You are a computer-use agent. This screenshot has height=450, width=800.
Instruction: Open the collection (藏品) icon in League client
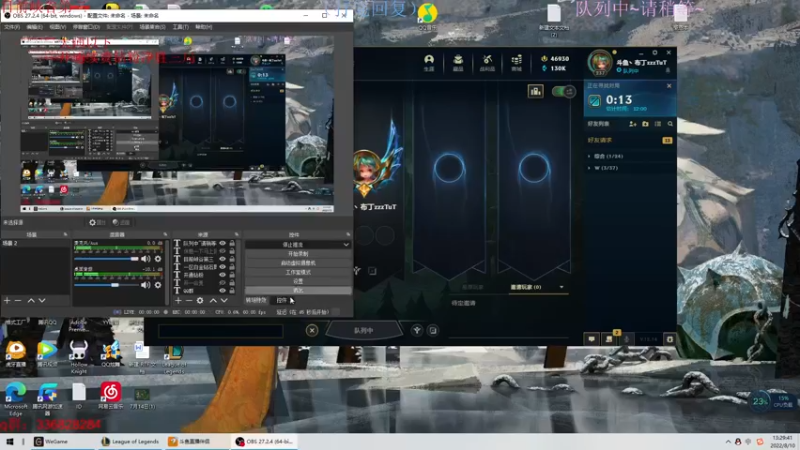click(458, 62)
